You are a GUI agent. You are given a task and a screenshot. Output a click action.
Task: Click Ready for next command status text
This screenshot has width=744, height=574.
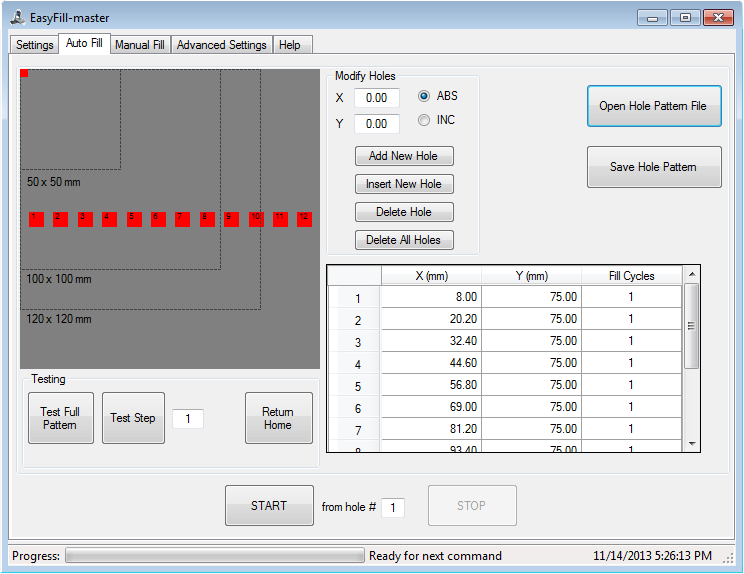[x=435, y=555]
